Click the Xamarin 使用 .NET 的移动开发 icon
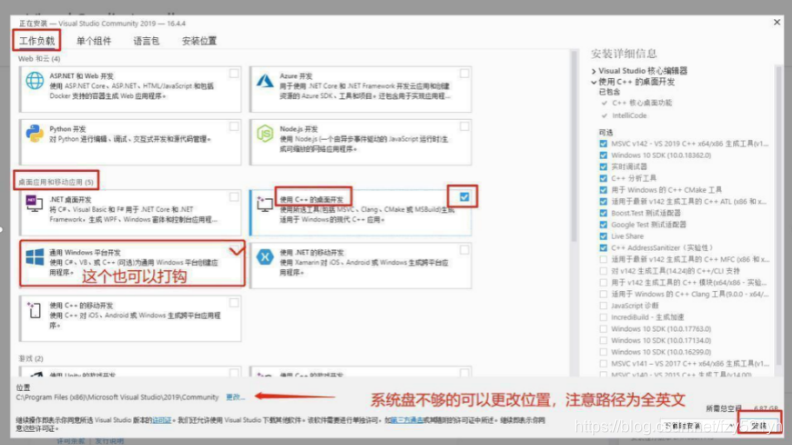This screenshot has height=445, width=792. [x=265, y=257]
